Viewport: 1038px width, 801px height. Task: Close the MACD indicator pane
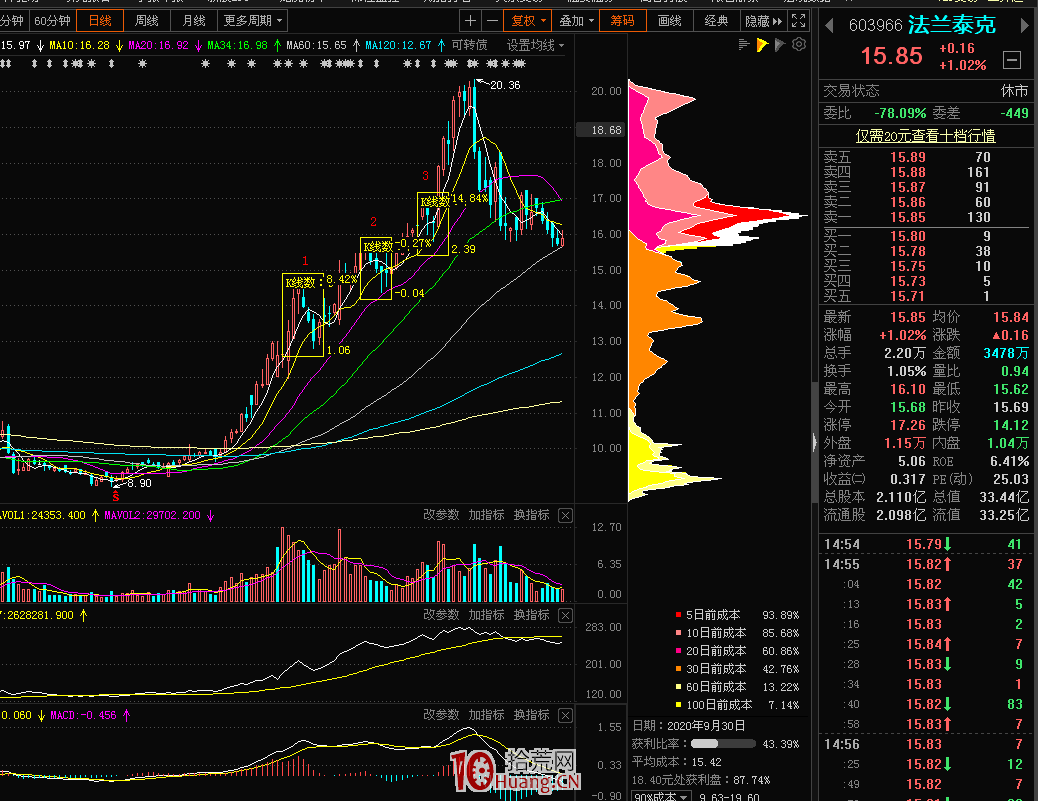[565, 715]
